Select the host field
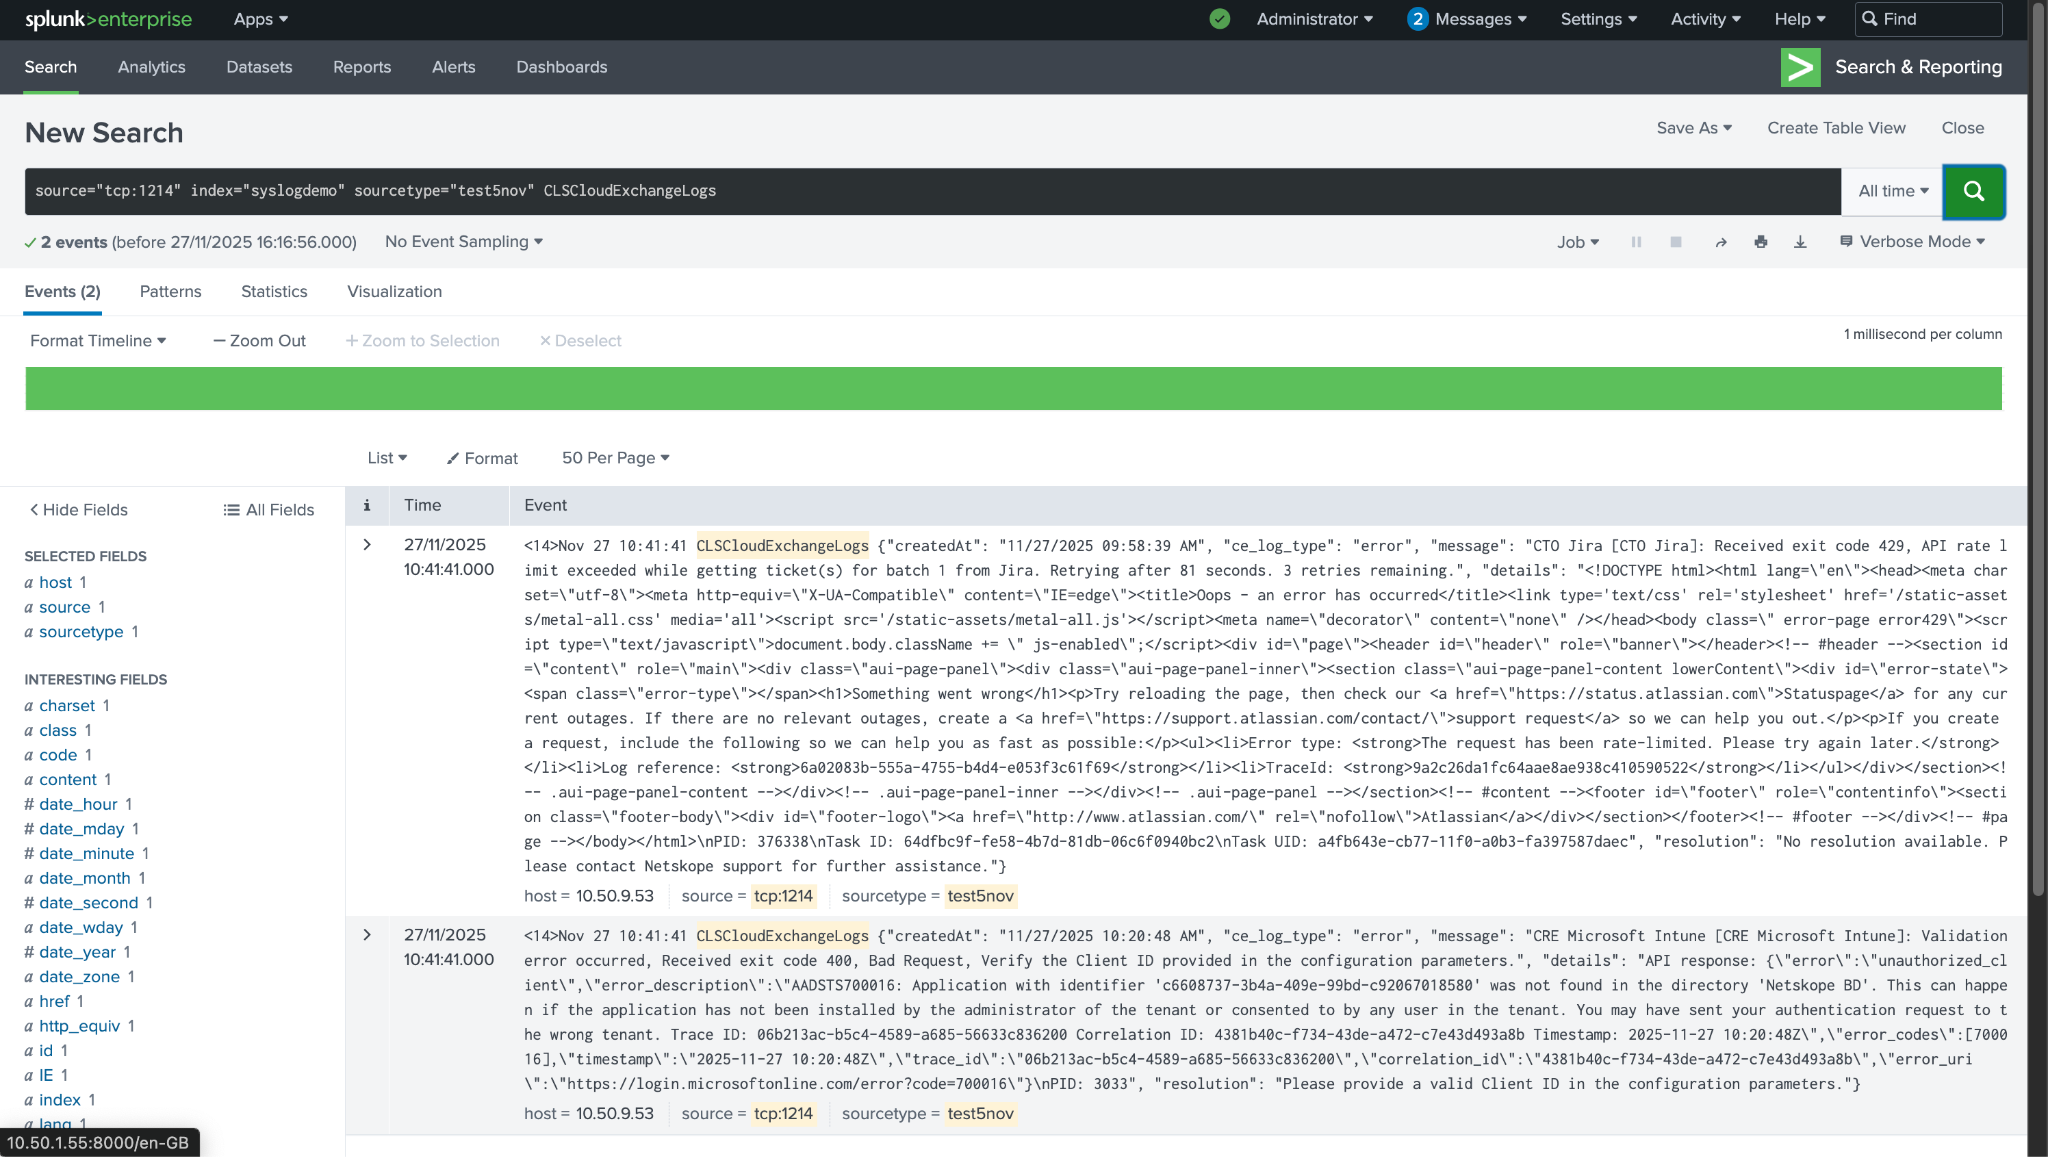This screenshot has width=2048, height=1157. coord(55,583)
